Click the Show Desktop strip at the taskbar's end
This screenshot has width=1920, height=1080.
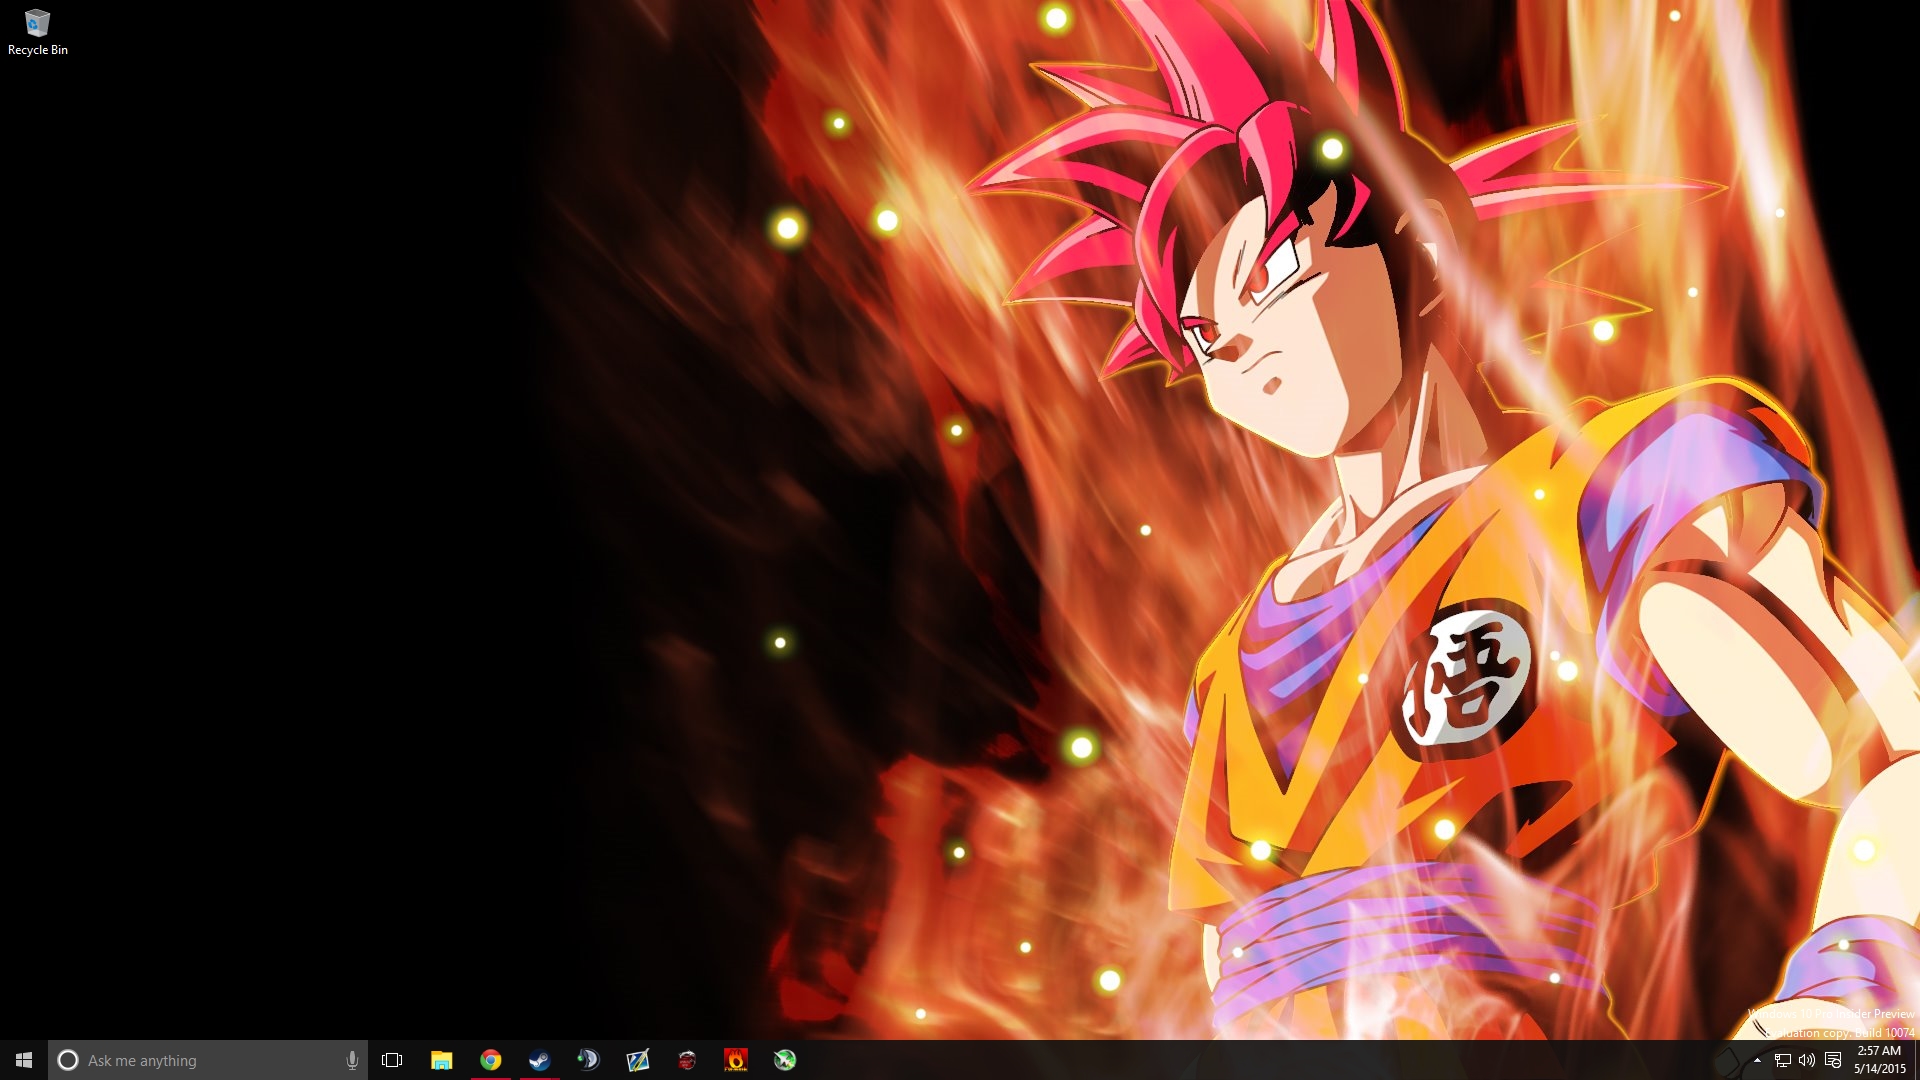click(x=1917, y=1060)
